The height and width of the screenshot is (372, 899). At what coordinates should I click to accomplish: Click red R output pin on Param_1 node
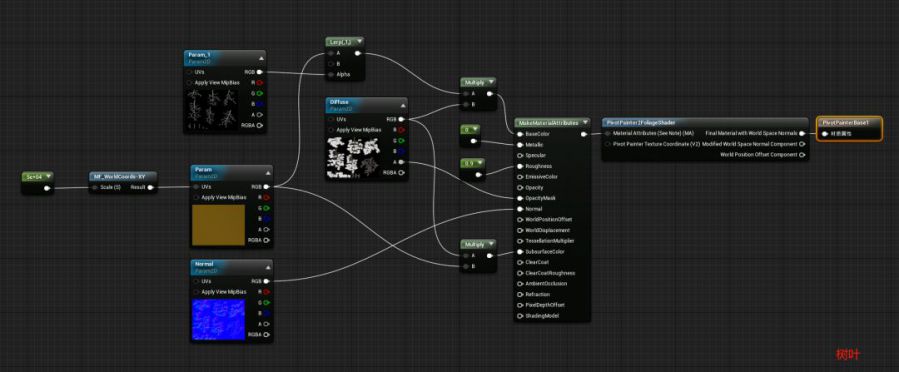[260, 83]
